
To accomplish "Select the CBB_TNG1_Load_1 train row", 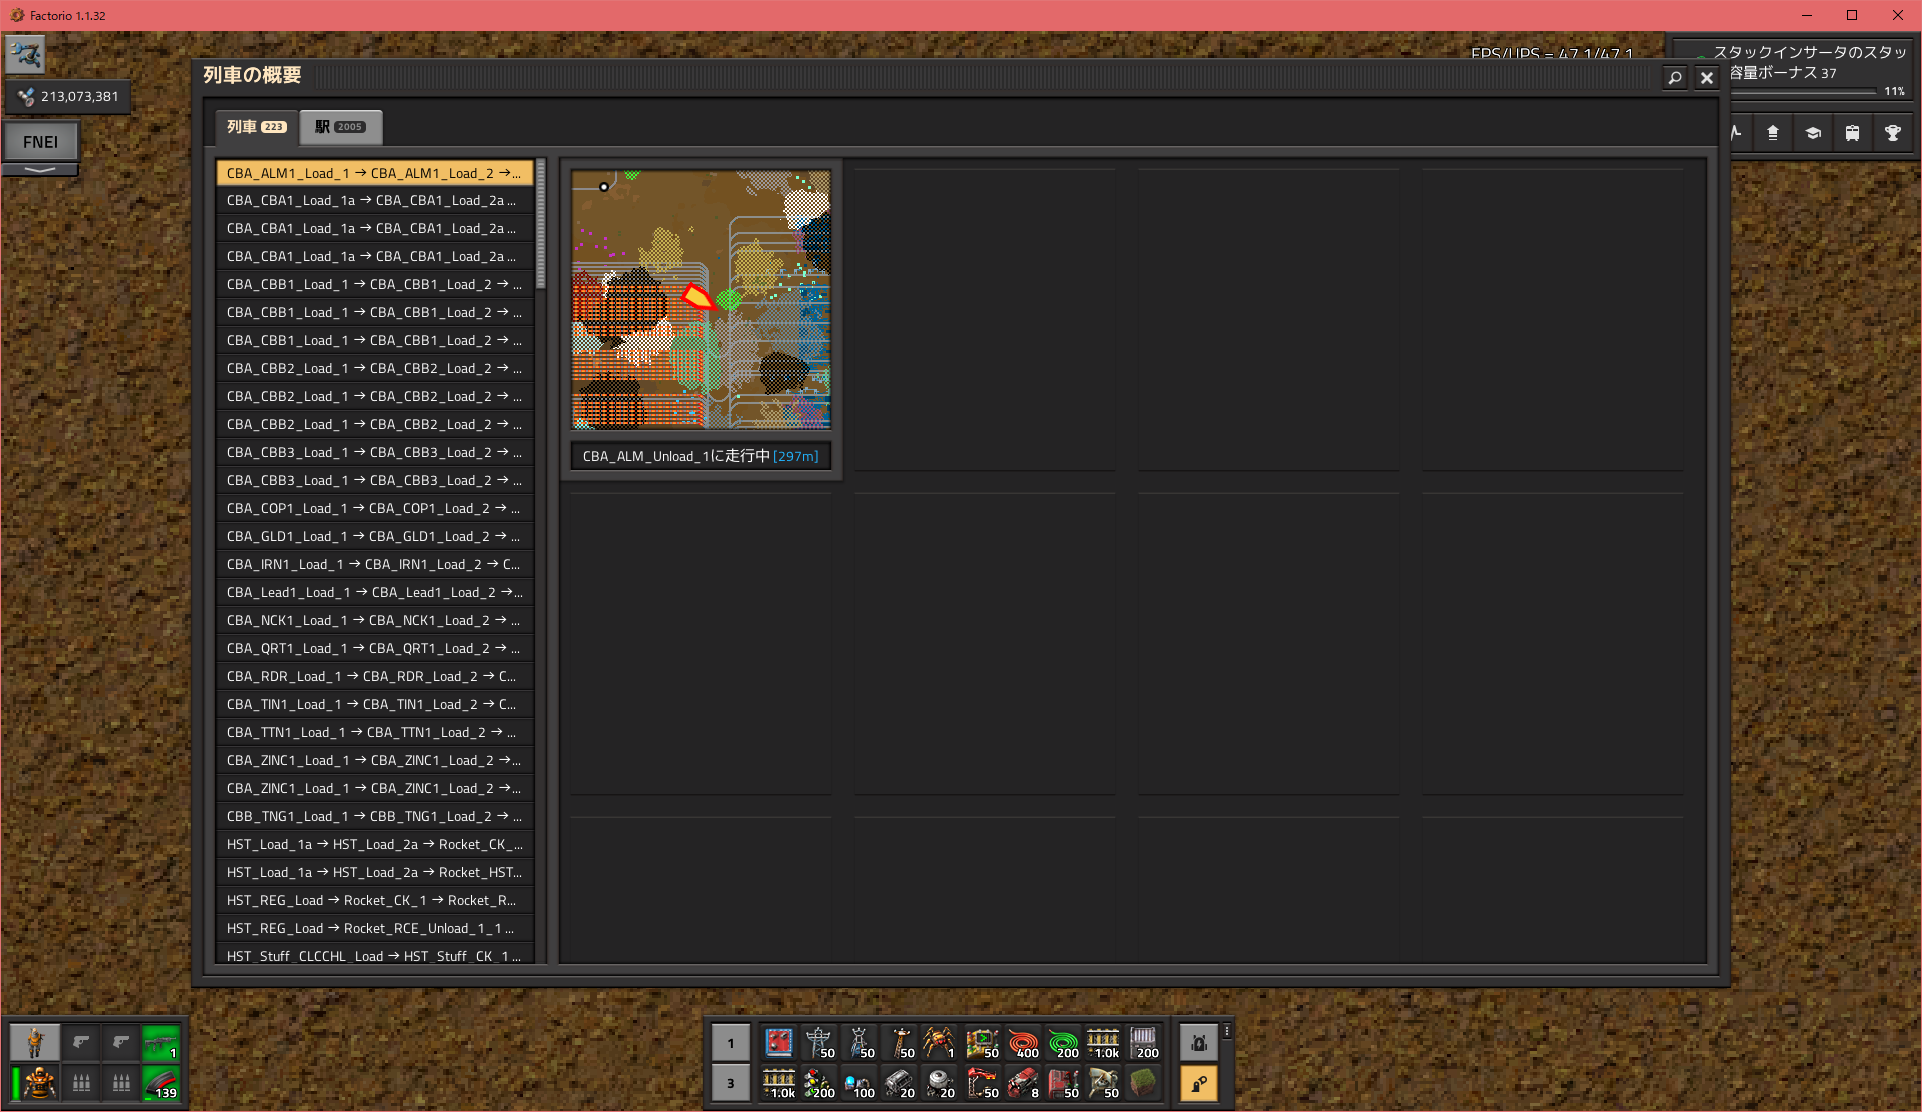I will [375, 817].
